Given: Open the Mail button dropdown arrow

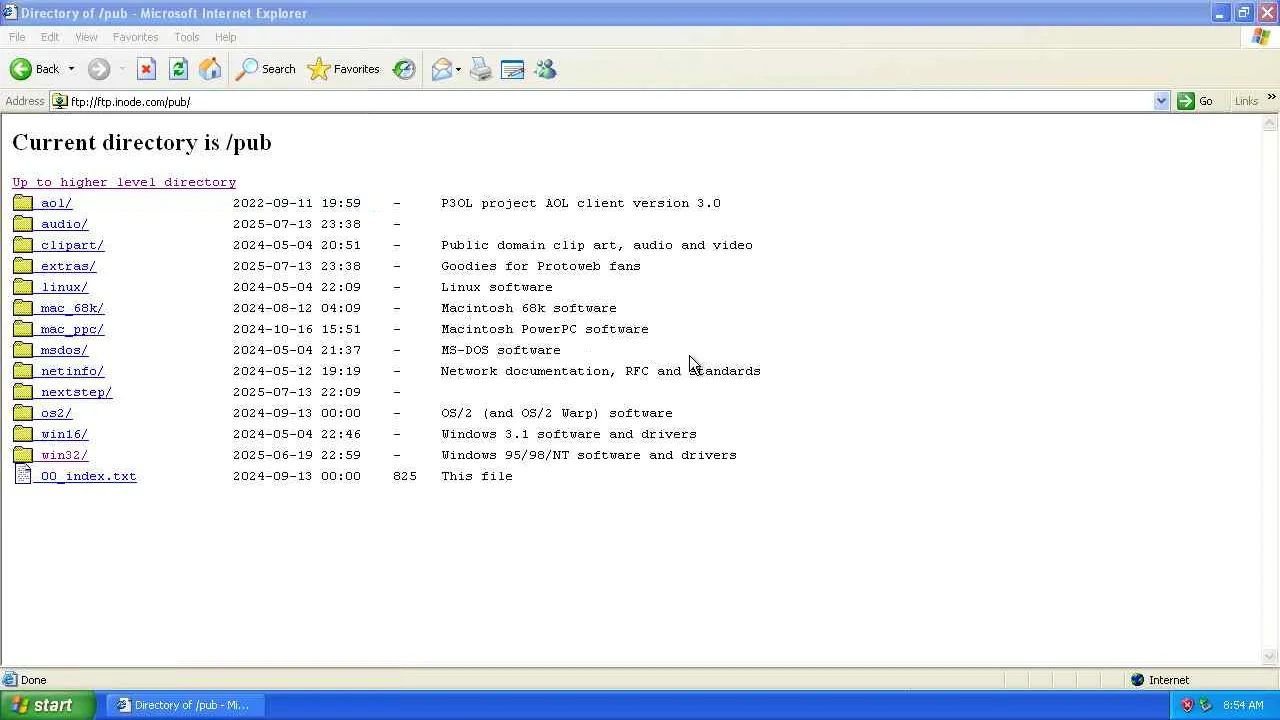Looking at the screenshot, I should click(458, 69).
